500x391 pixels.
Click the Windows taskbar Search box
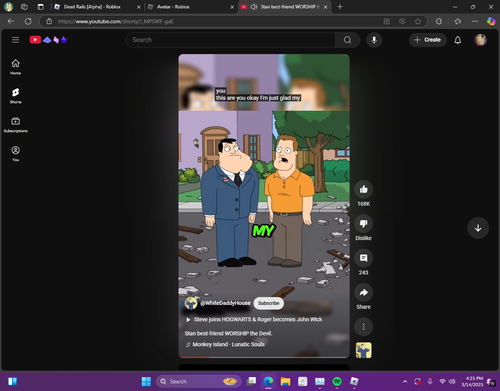[x=198, y=381]
